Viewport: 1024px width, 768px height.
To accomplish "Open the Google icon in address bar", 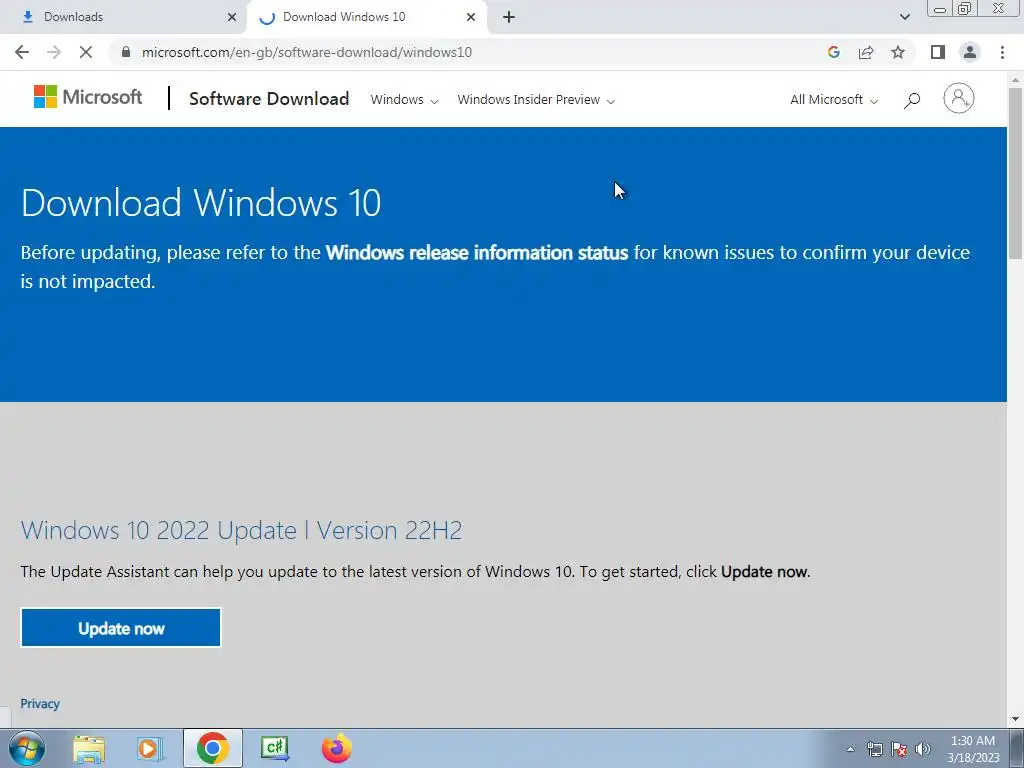I will [833, 52].
